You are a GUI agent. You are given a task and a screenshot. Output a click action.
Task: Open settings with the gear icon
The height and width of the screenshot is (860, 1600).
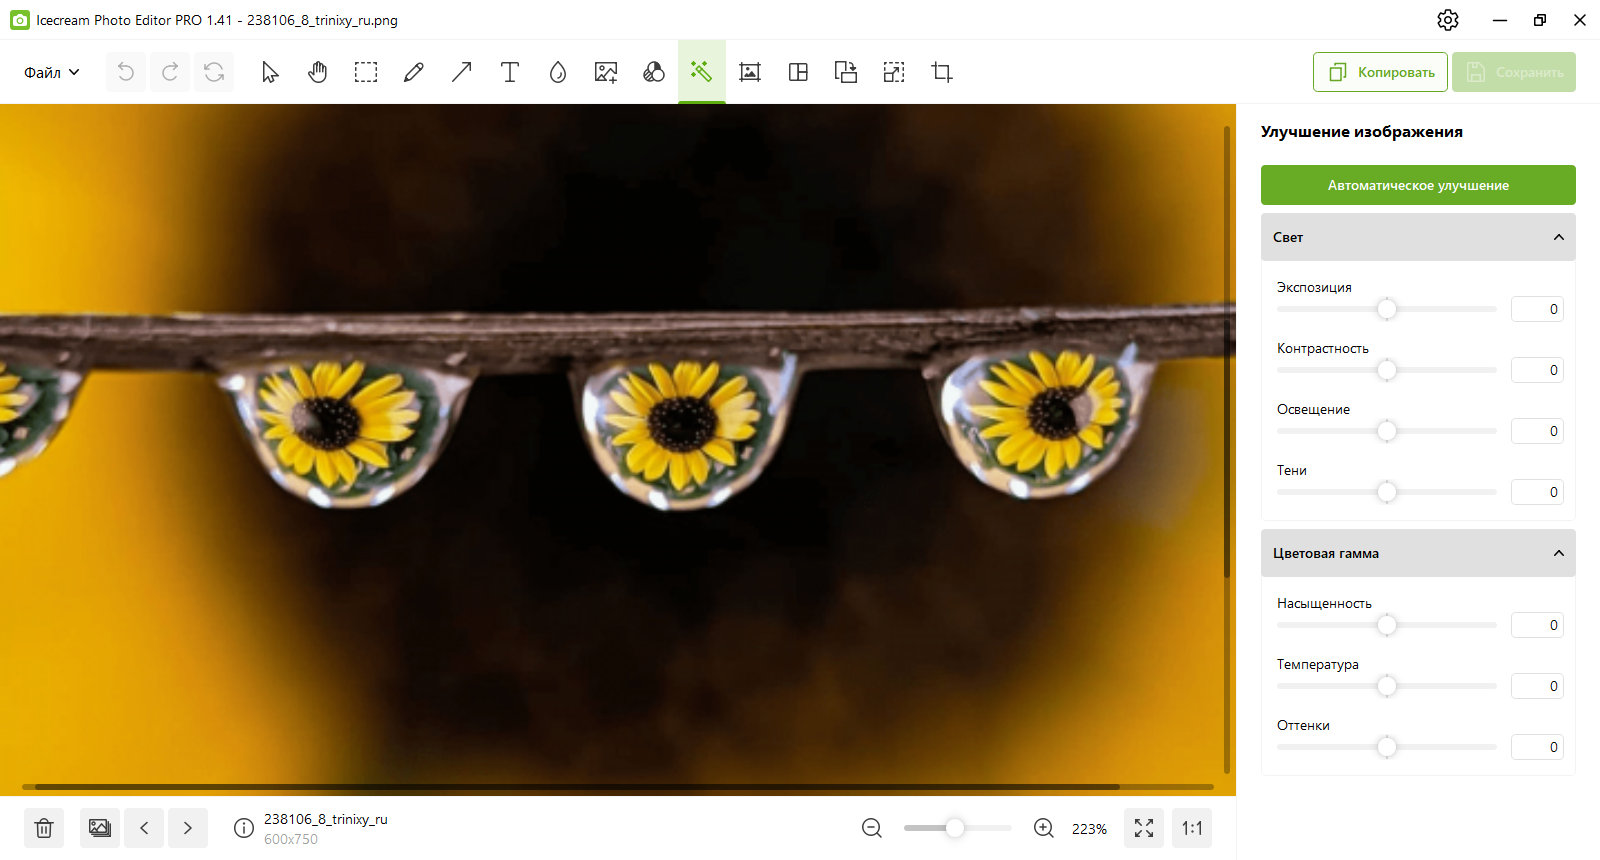click(1448, 20)
